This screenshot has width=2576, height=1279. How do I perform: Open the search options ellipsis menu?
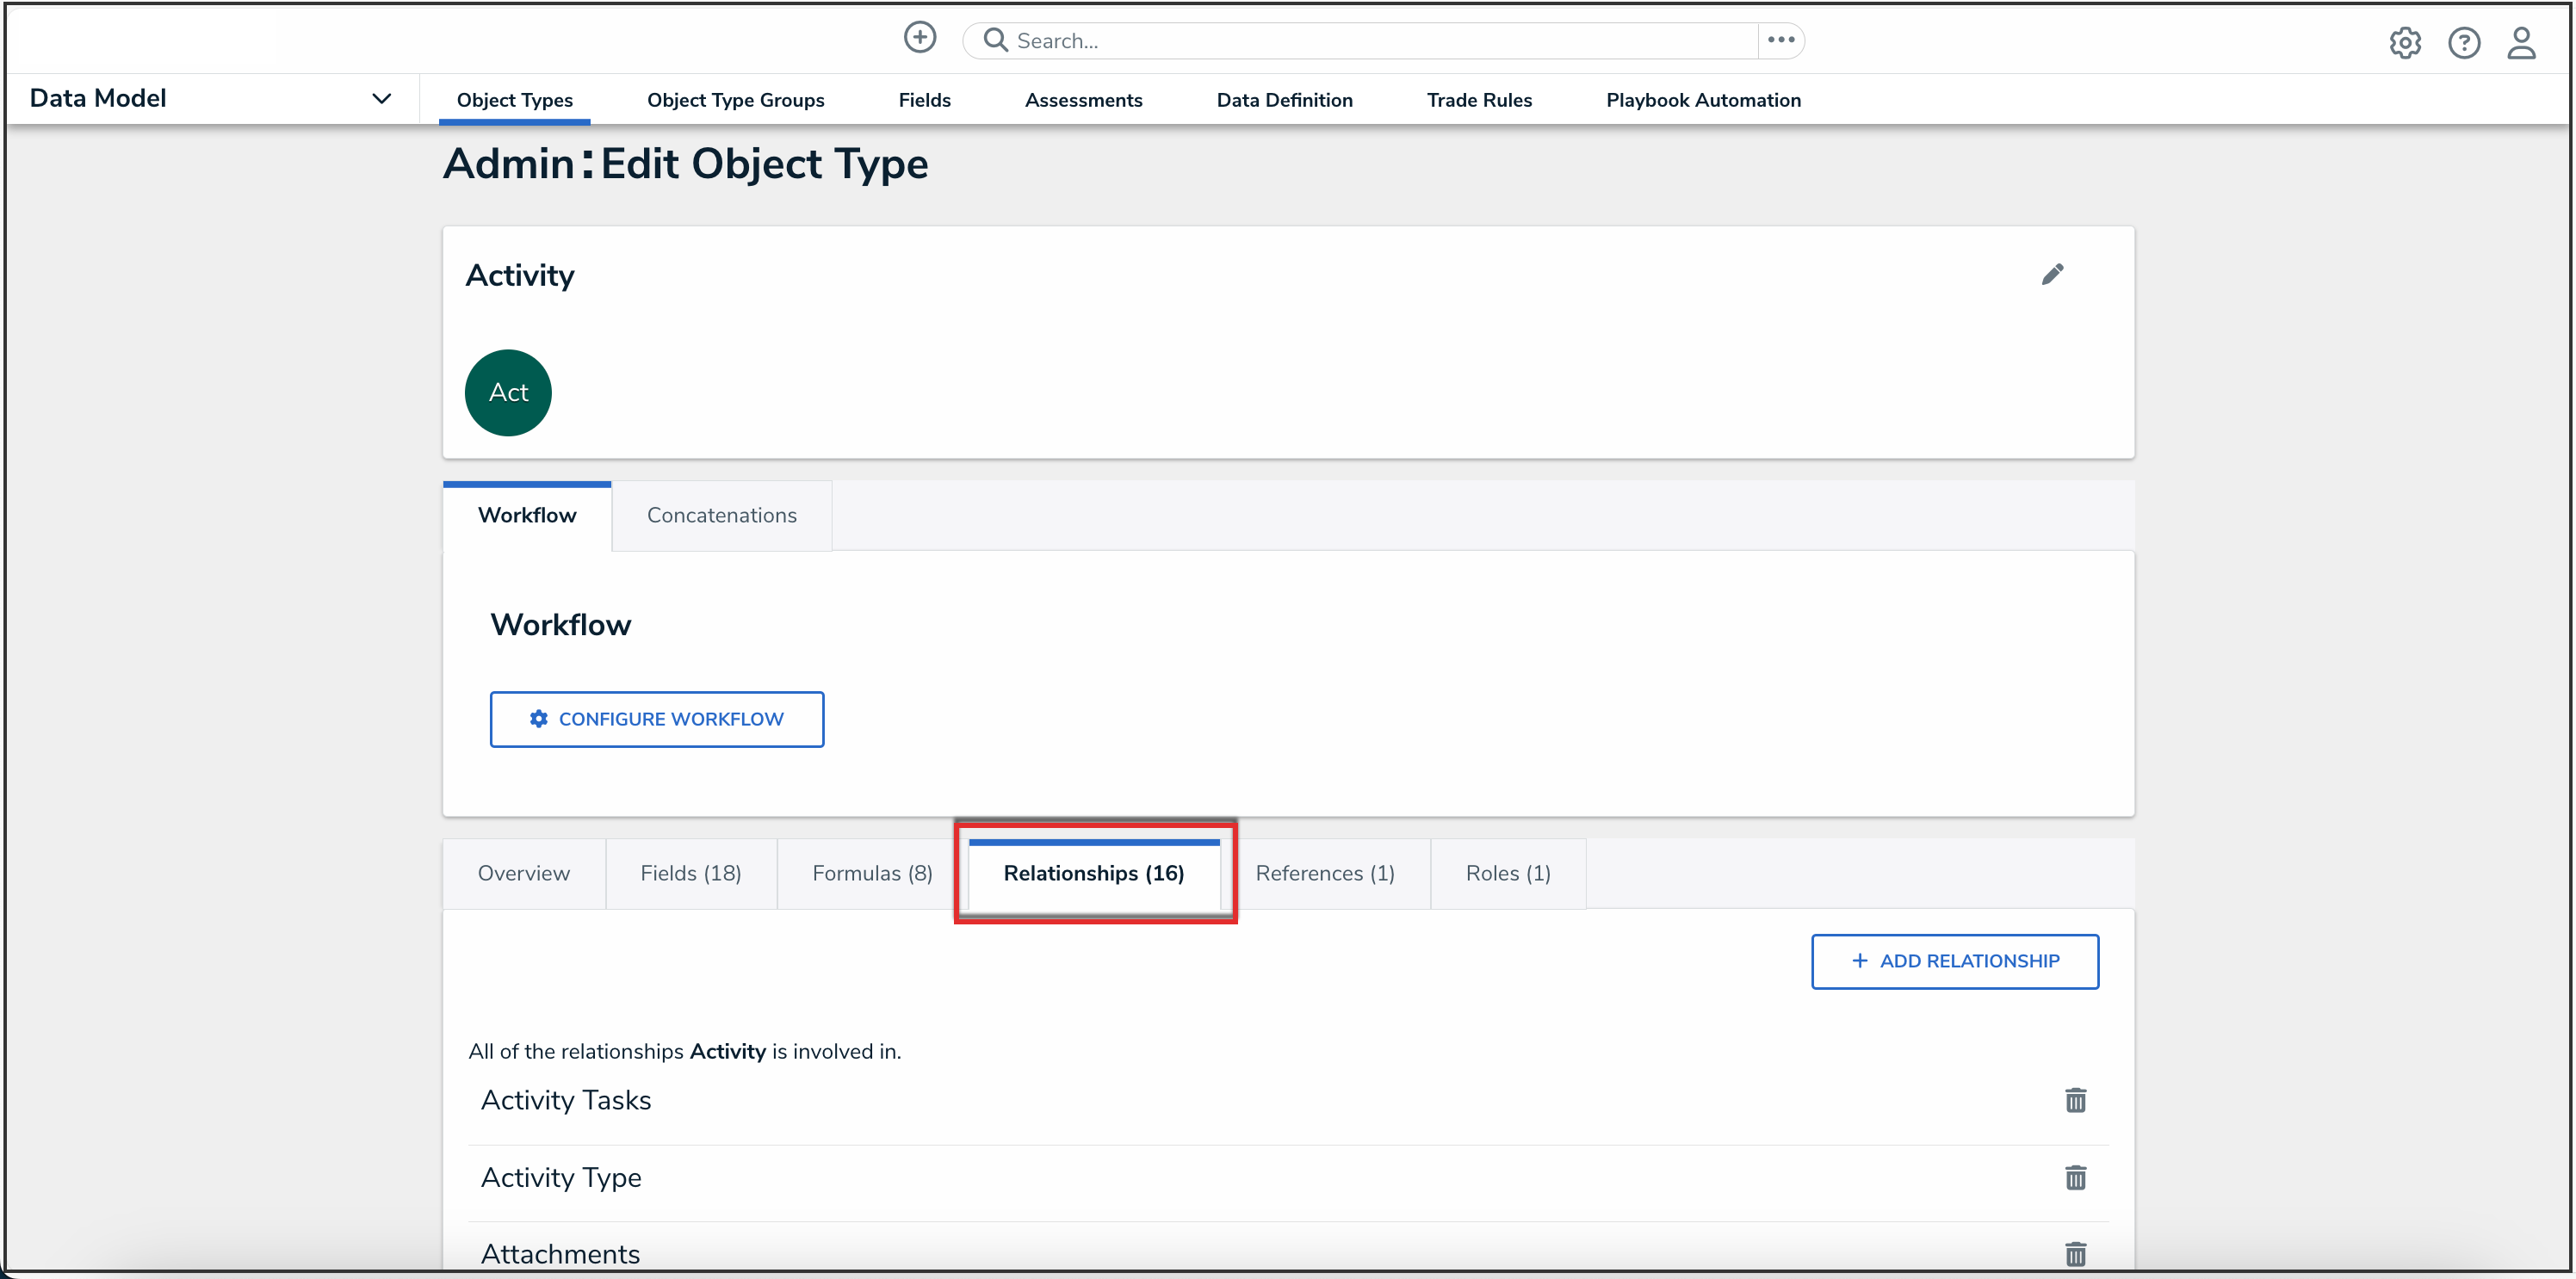(x=1780, y=40)
